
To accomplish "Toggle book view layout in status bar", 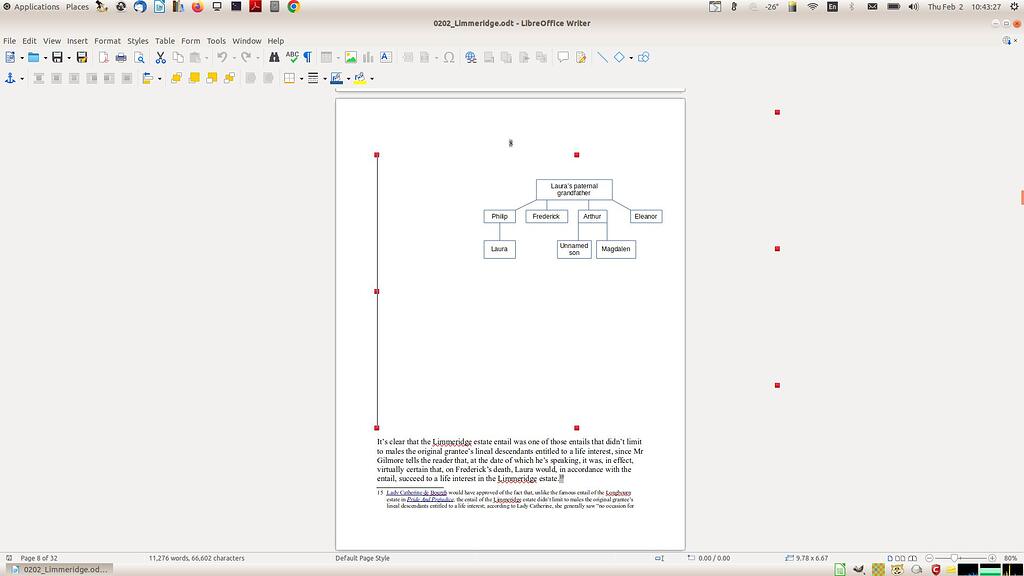I will pyautogui.click(x=911, y=558).
